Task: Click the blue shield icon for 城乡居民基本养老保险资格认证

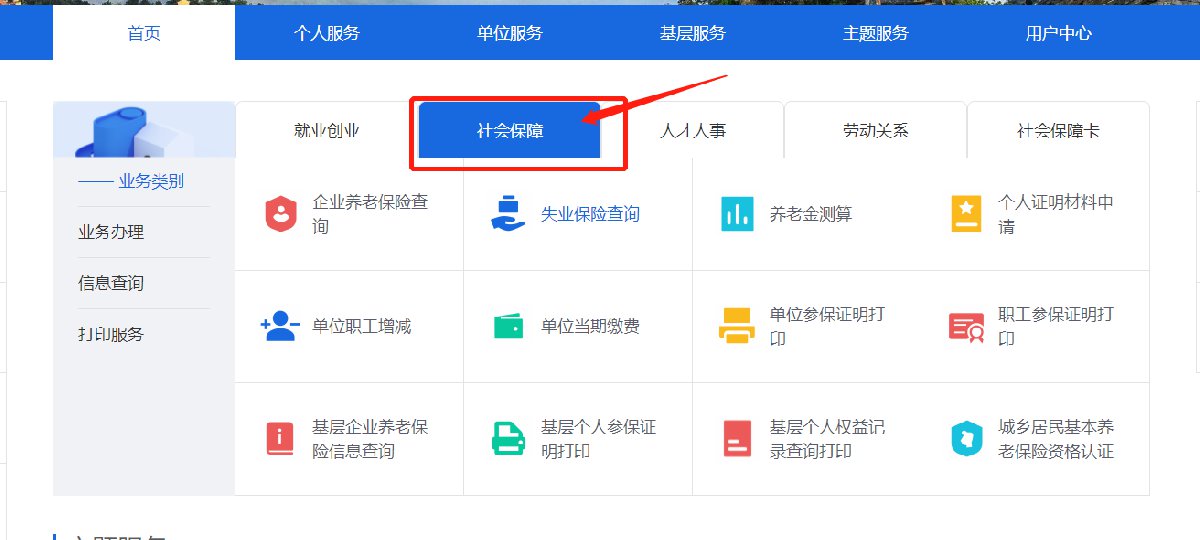Action: point(966,439)
